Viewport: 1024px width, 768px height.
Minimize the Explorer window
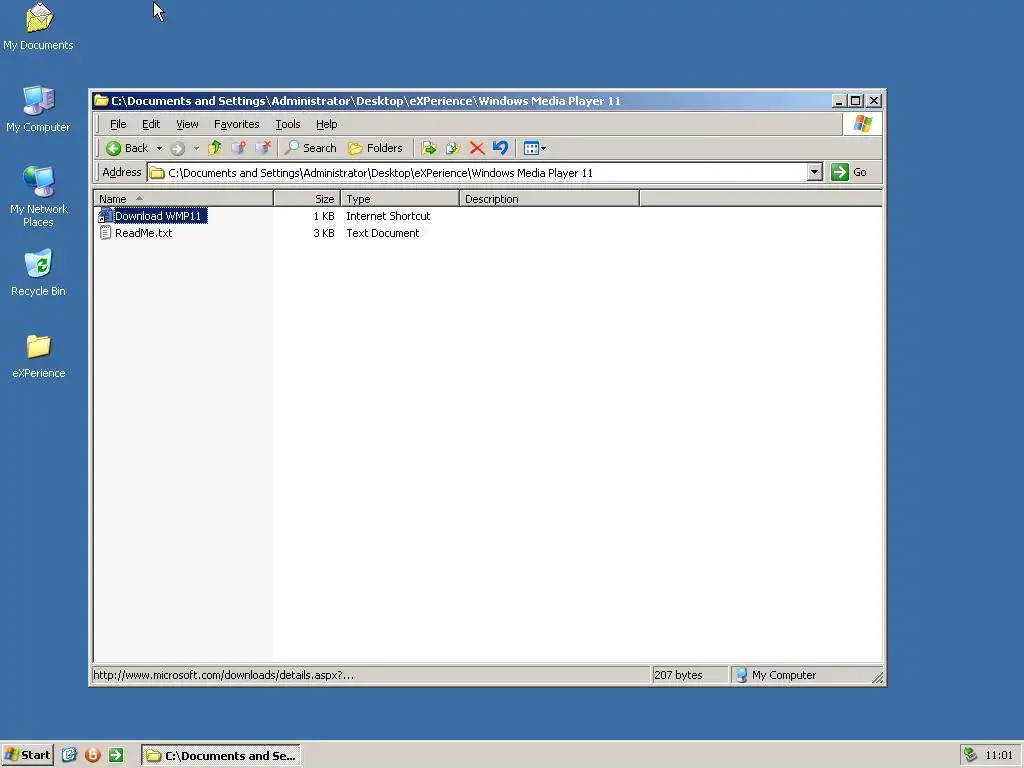pyautogui.click(x=840, y=101)
